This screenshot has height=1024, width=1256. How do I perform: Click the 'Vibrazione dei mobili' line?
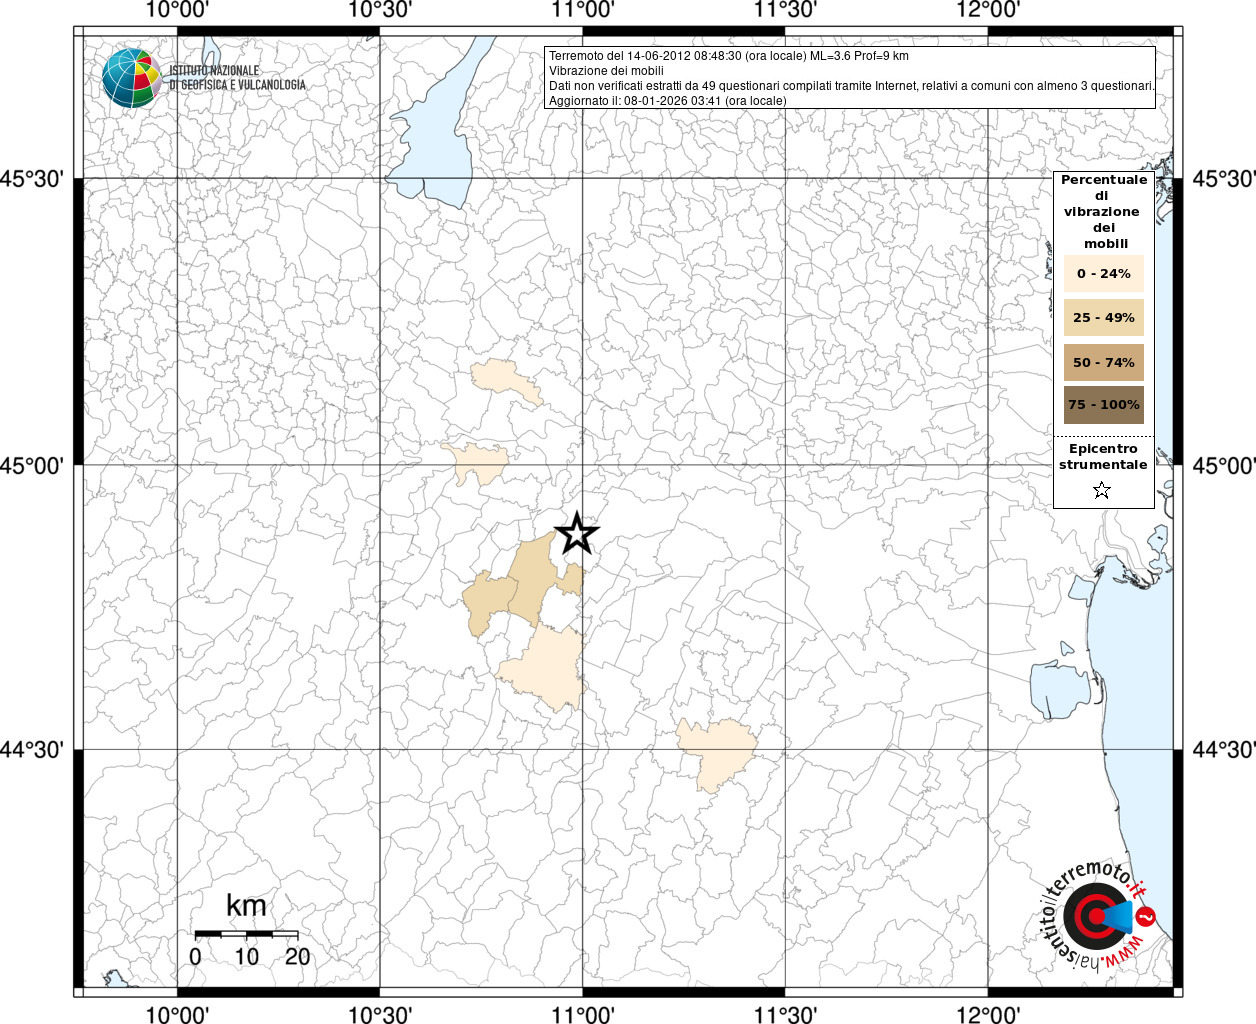click(606, 71)
